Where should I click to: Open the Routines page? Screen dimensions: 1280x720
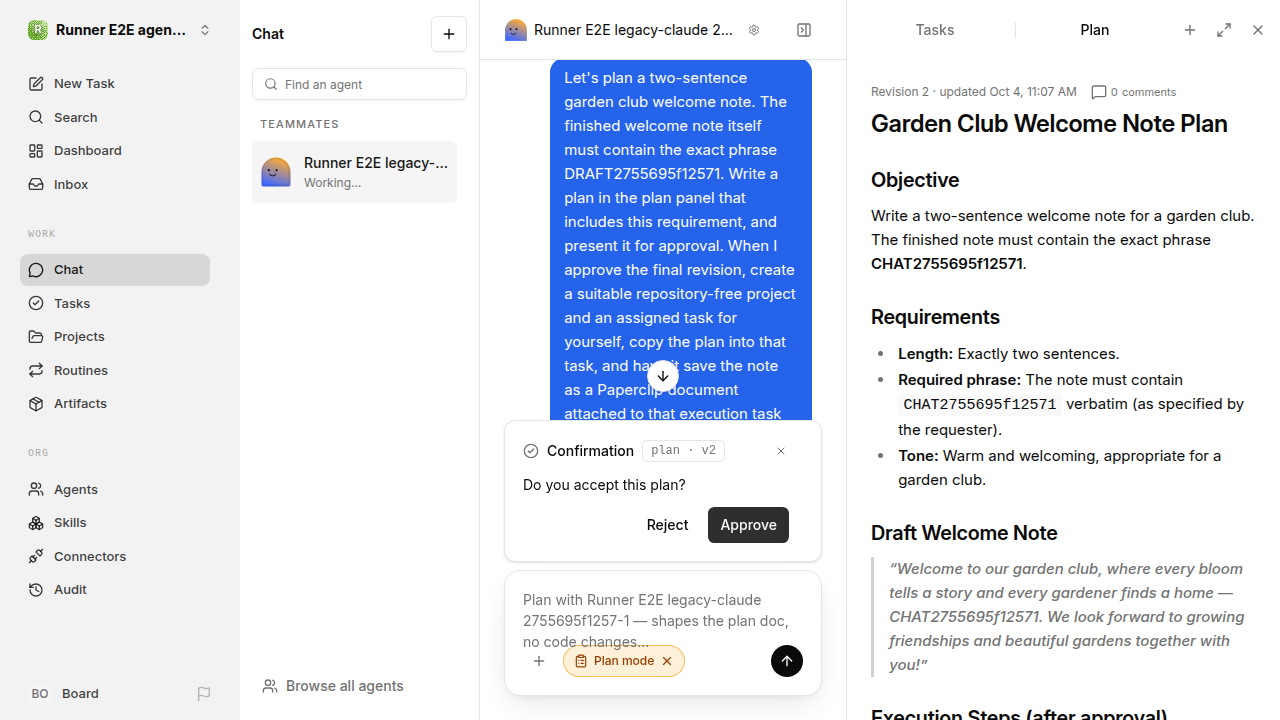(x=115, y=370)
